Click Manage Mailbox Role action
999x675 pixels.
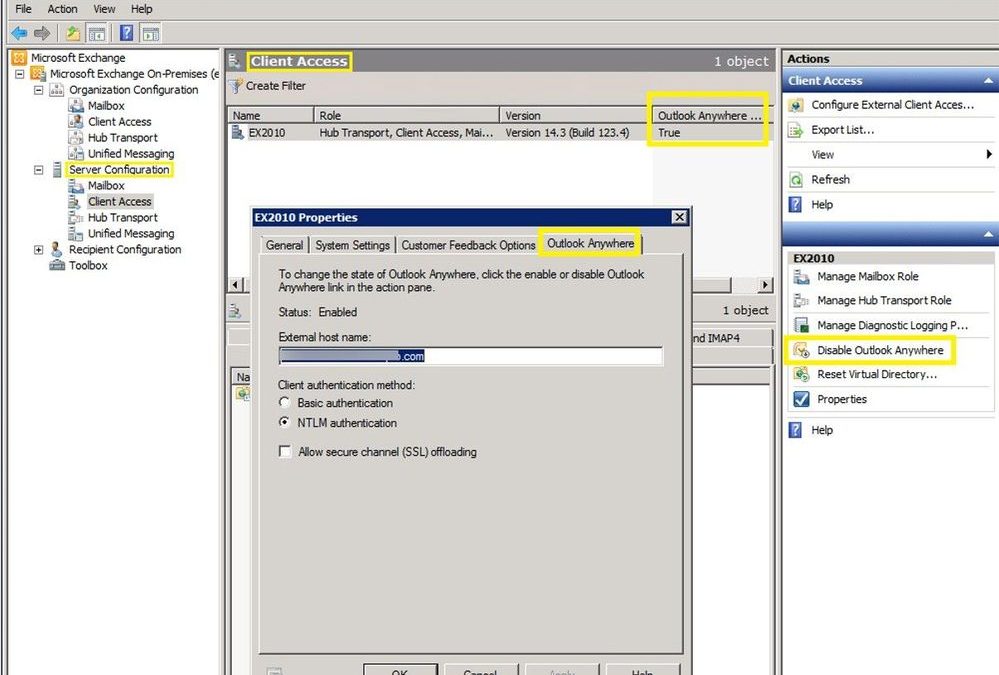pos(867,277)
